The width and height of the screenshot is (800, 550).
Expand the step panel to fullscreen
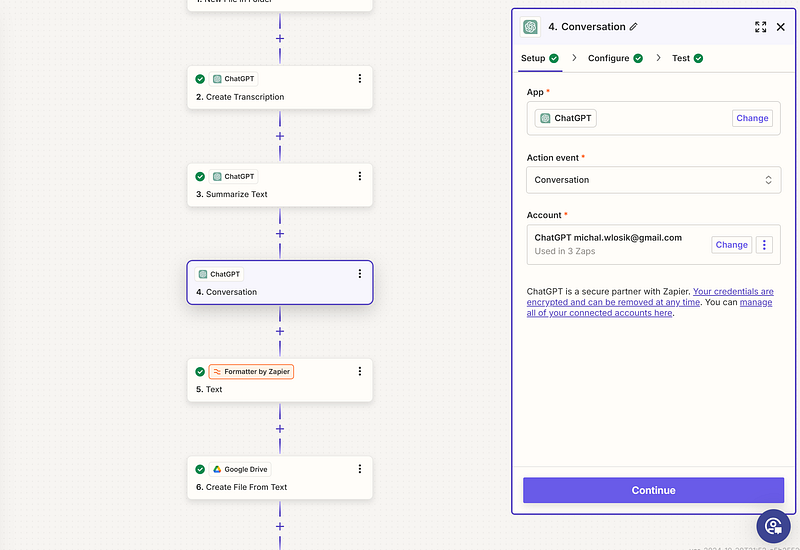[x=761, y=27]
